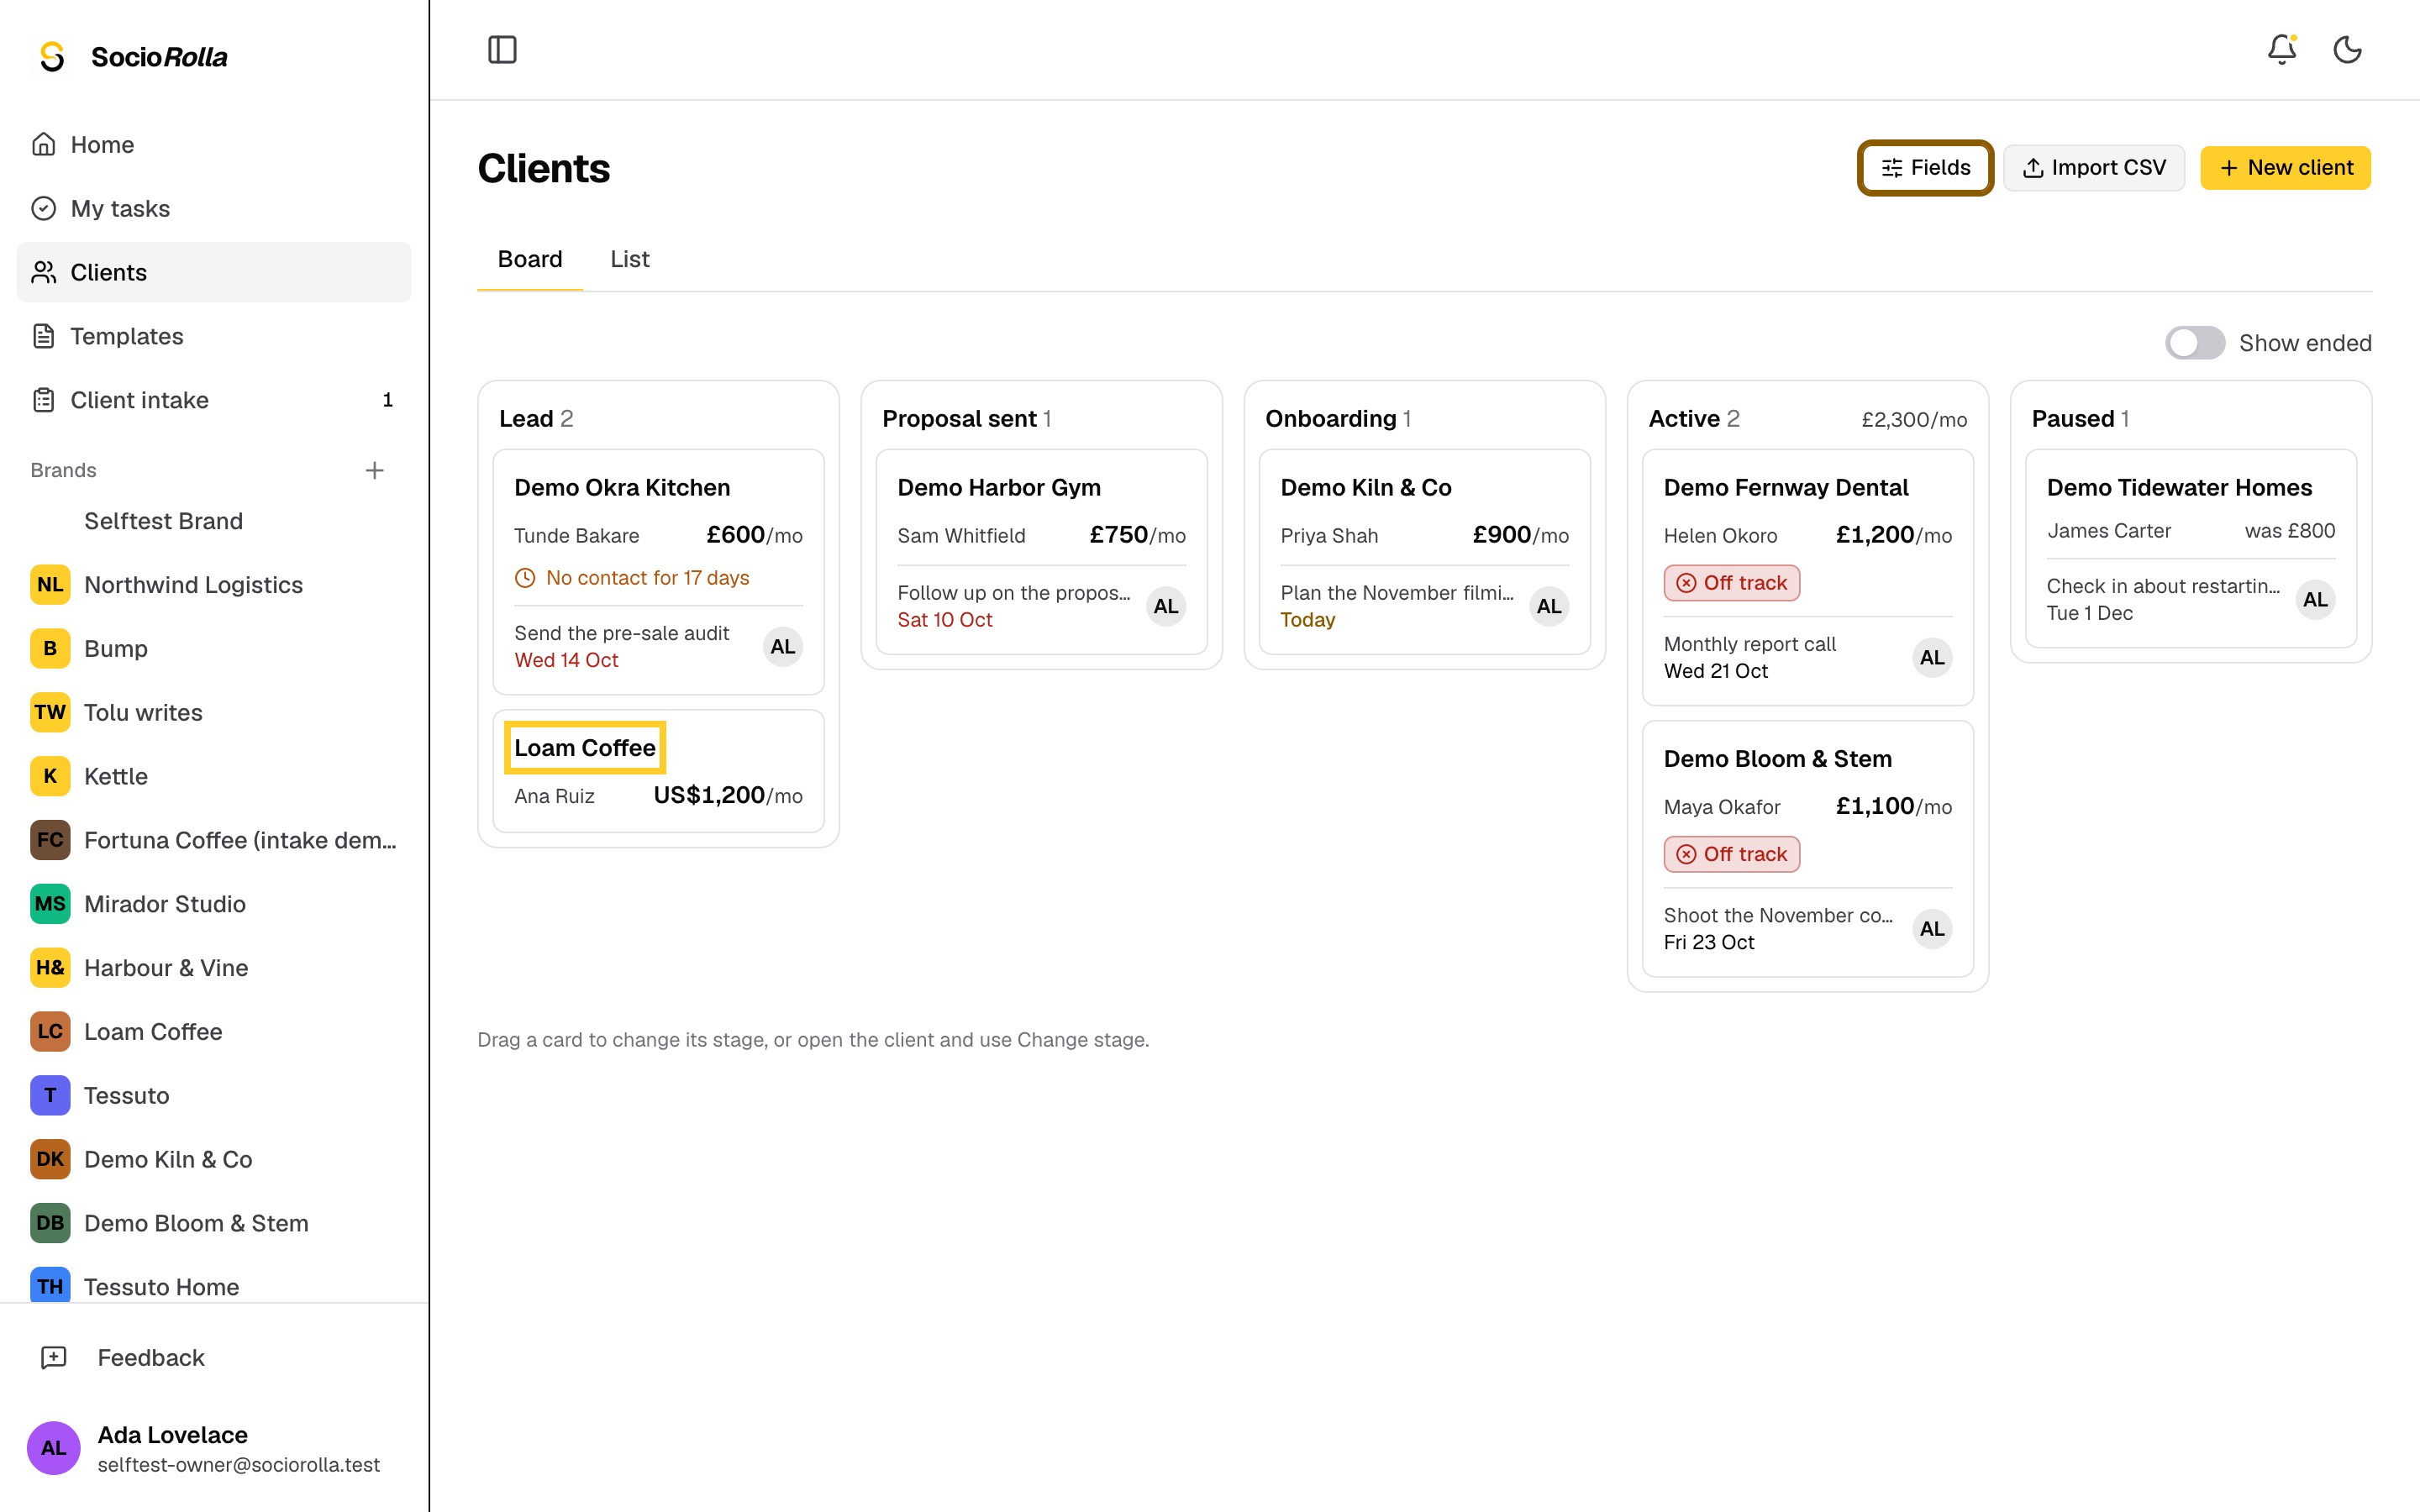Open Feedback from sidebar
2420x1512 pixels.
click(214, 1358)
